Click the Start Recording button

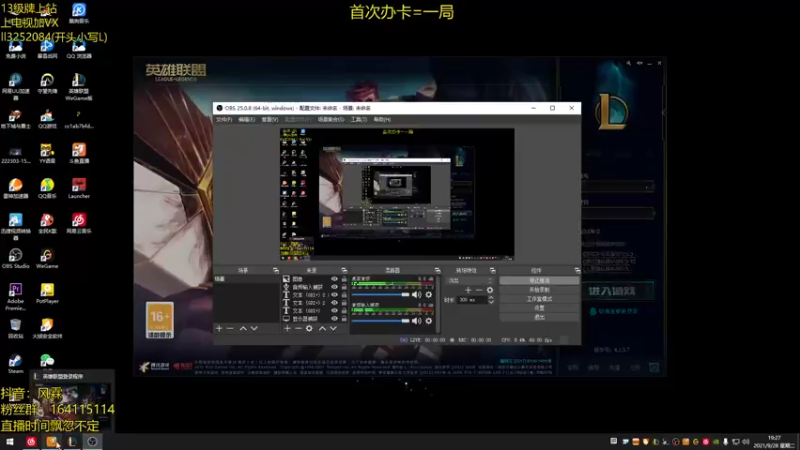539,290
